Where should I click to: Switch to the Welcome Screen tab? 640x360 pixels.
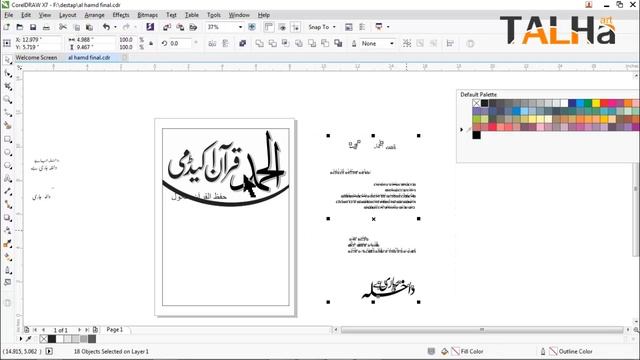(36, 58)
